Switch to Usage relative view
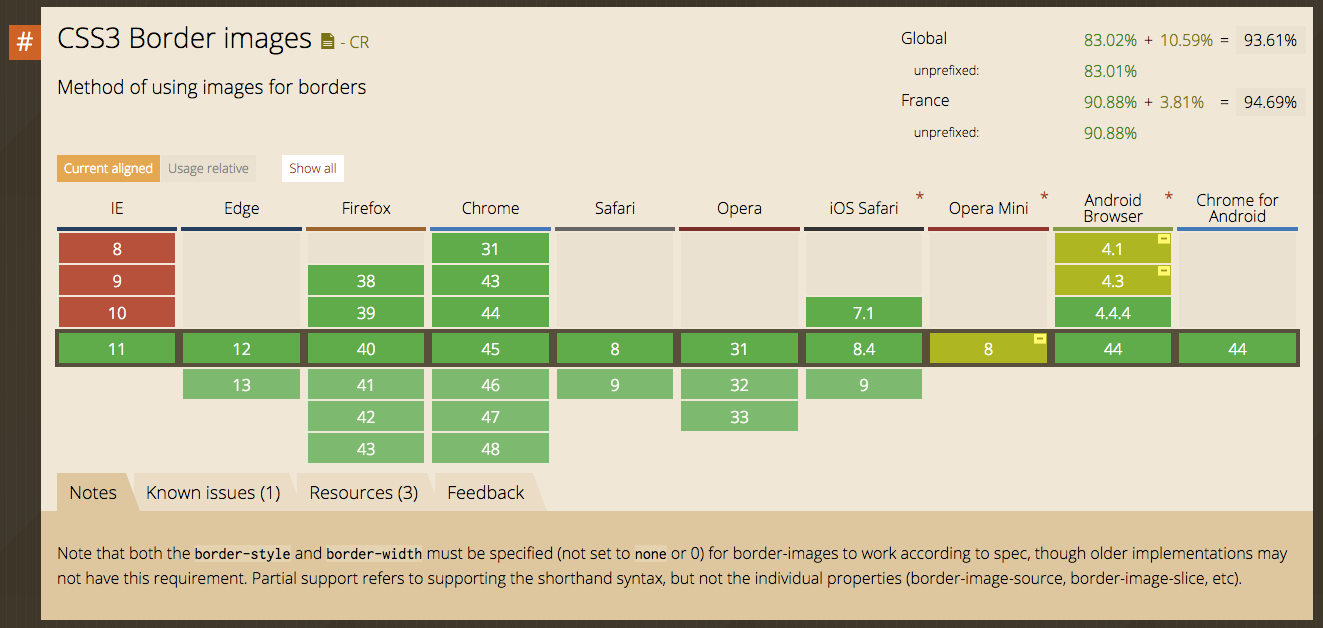This screenshot has height=628, width=1323. point(208,168)
